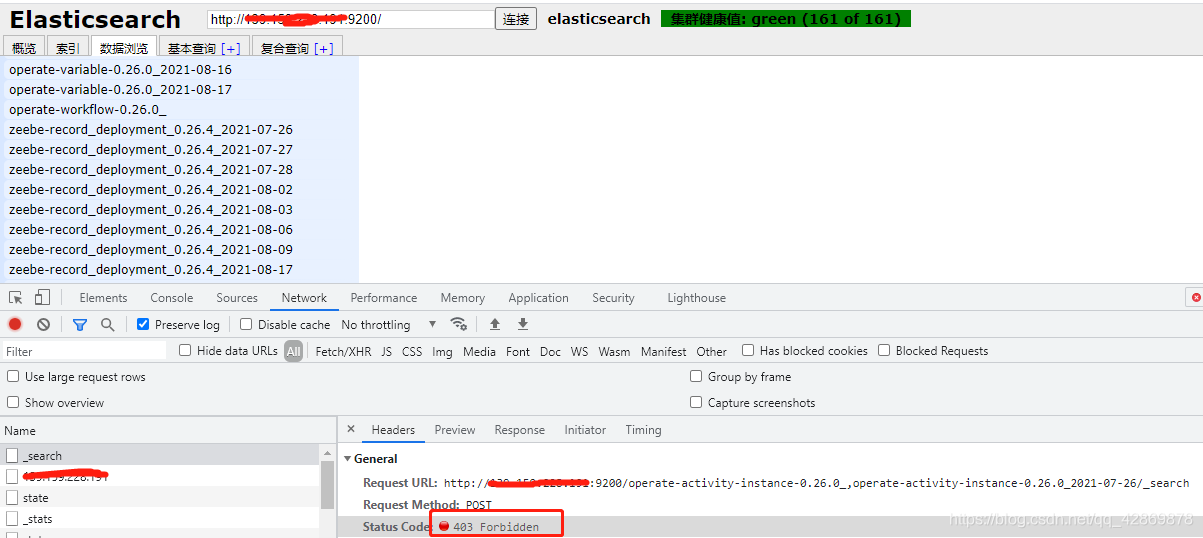Filter requests by Manifest
Viewport: 1203px width, 538px height.
click(663, 352)
